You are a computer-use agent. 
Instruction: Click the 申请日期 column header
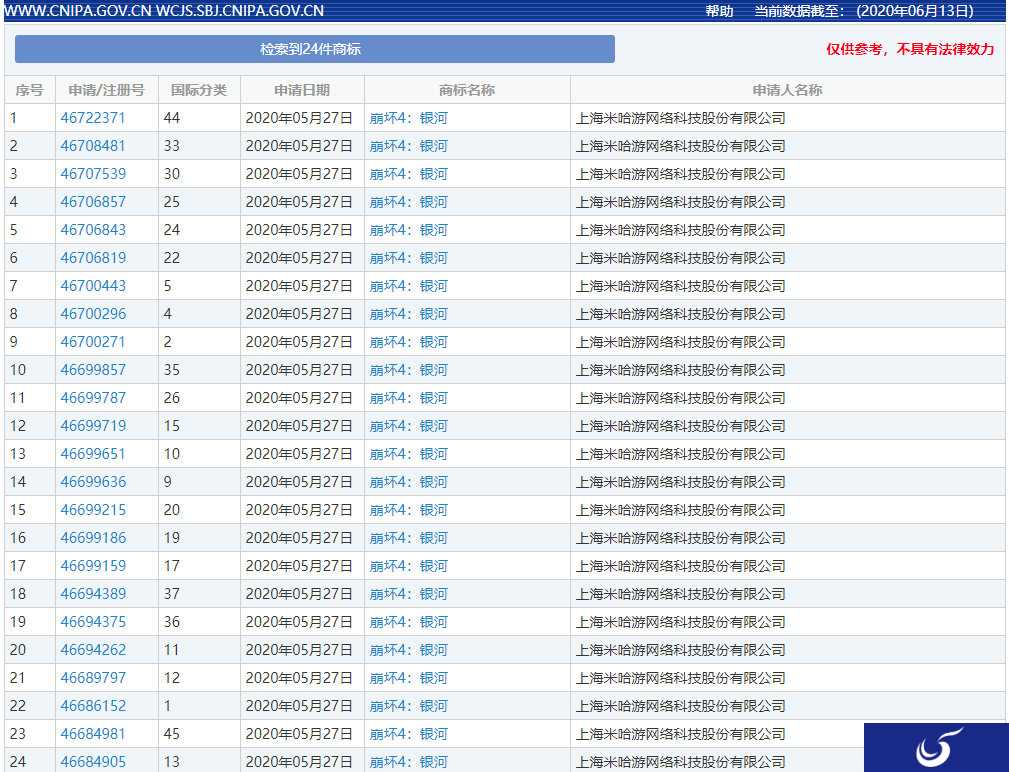coord(302,90)
